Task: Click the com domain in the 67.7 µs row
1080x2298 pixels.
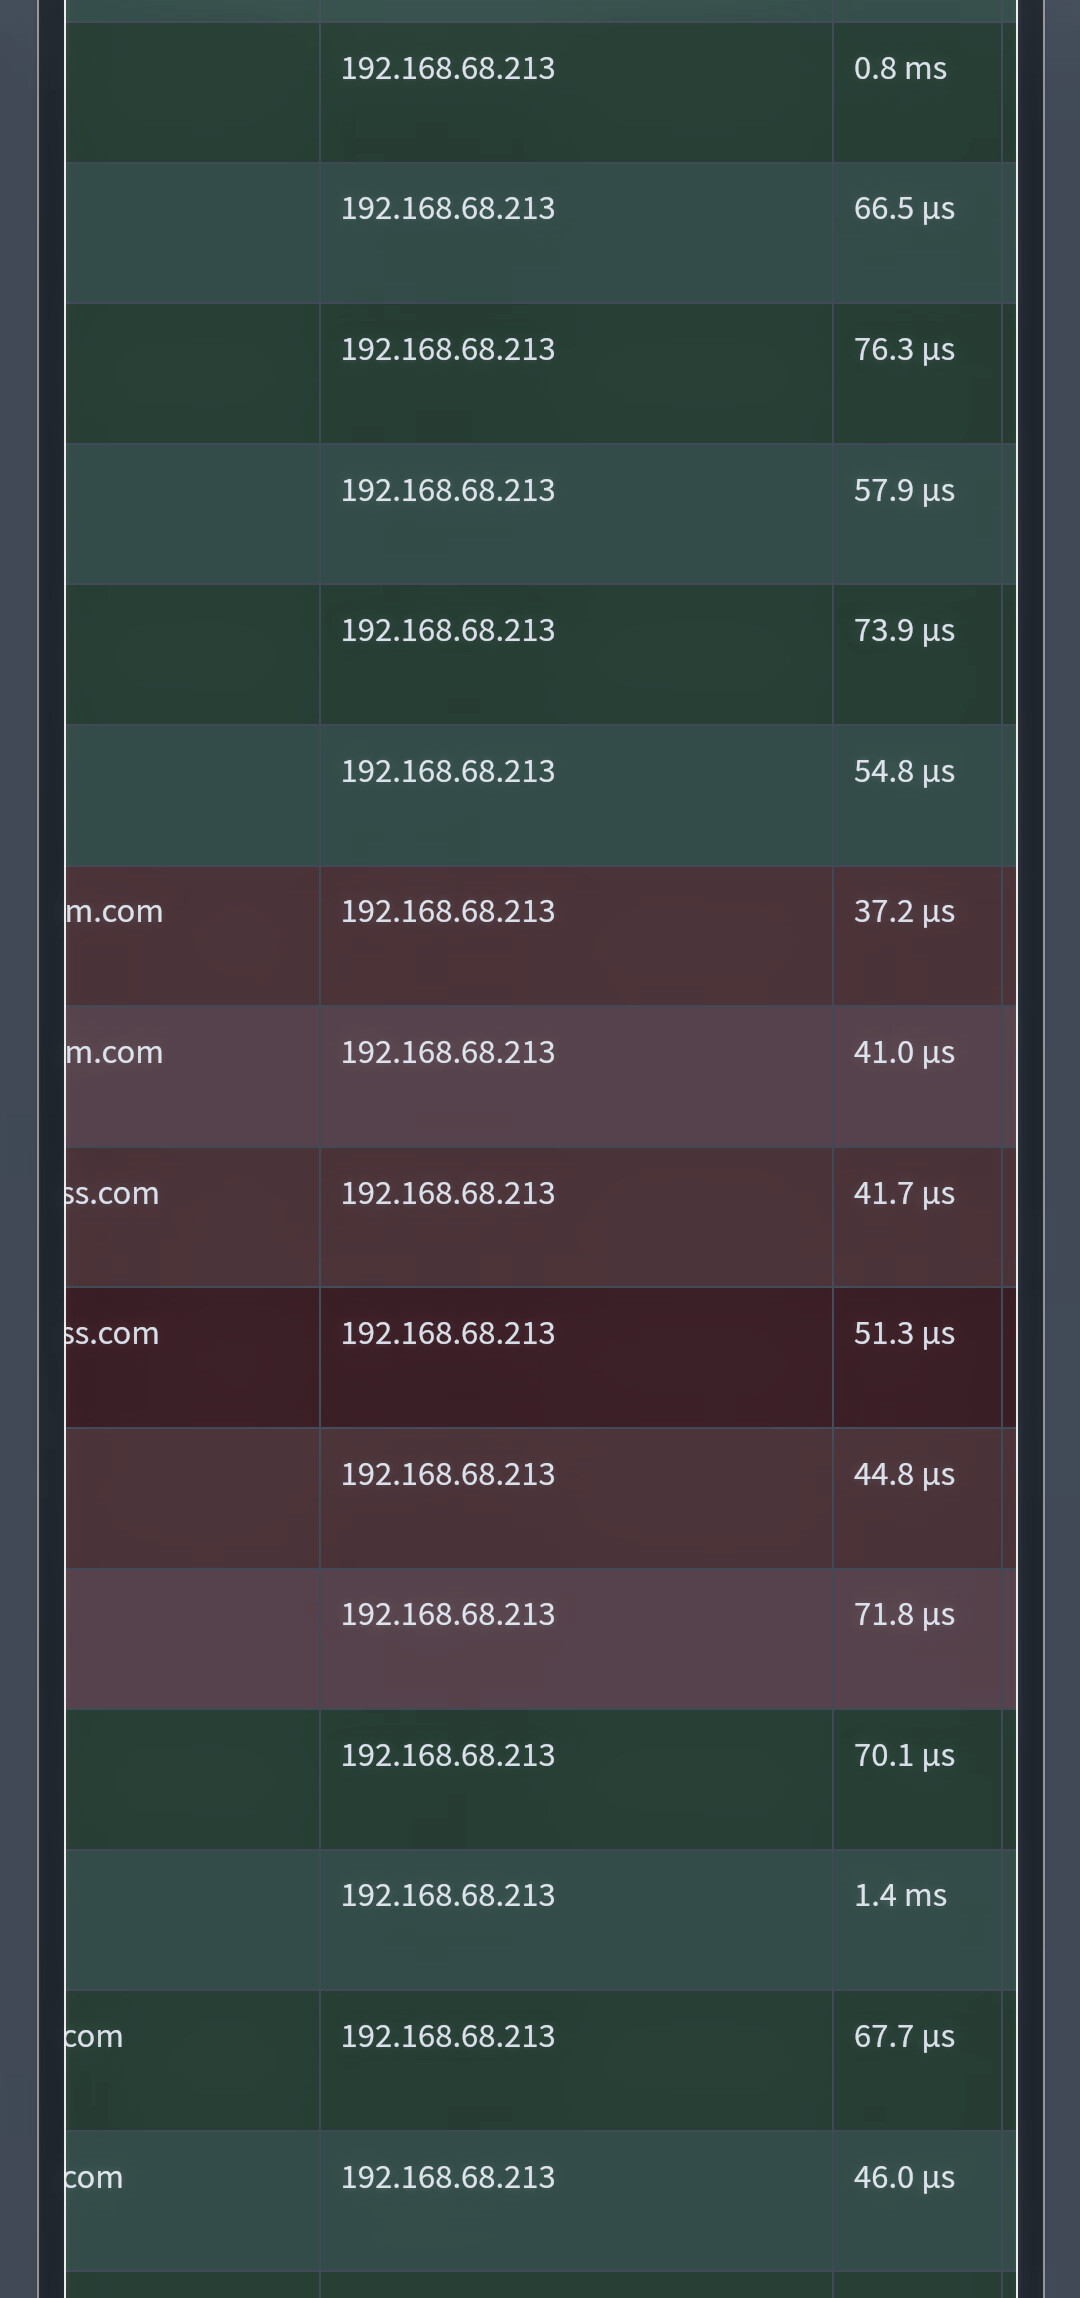Action: coord(95,2036)
